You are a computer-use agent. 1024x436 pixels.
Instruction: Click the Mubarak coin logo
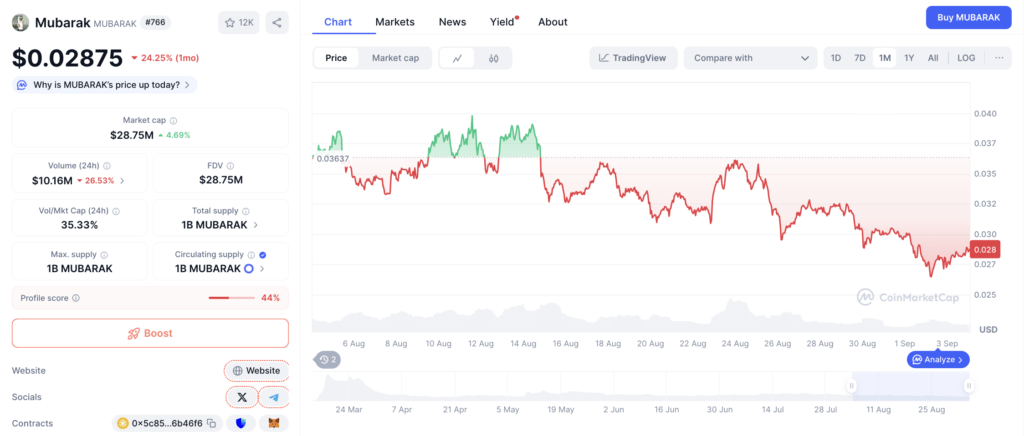point(21,22)
